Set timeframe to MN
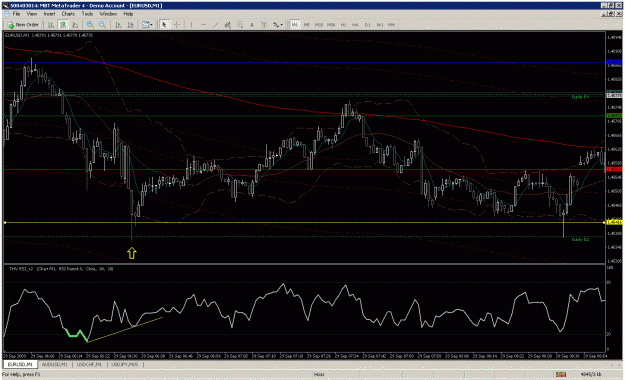 [392, 25]
